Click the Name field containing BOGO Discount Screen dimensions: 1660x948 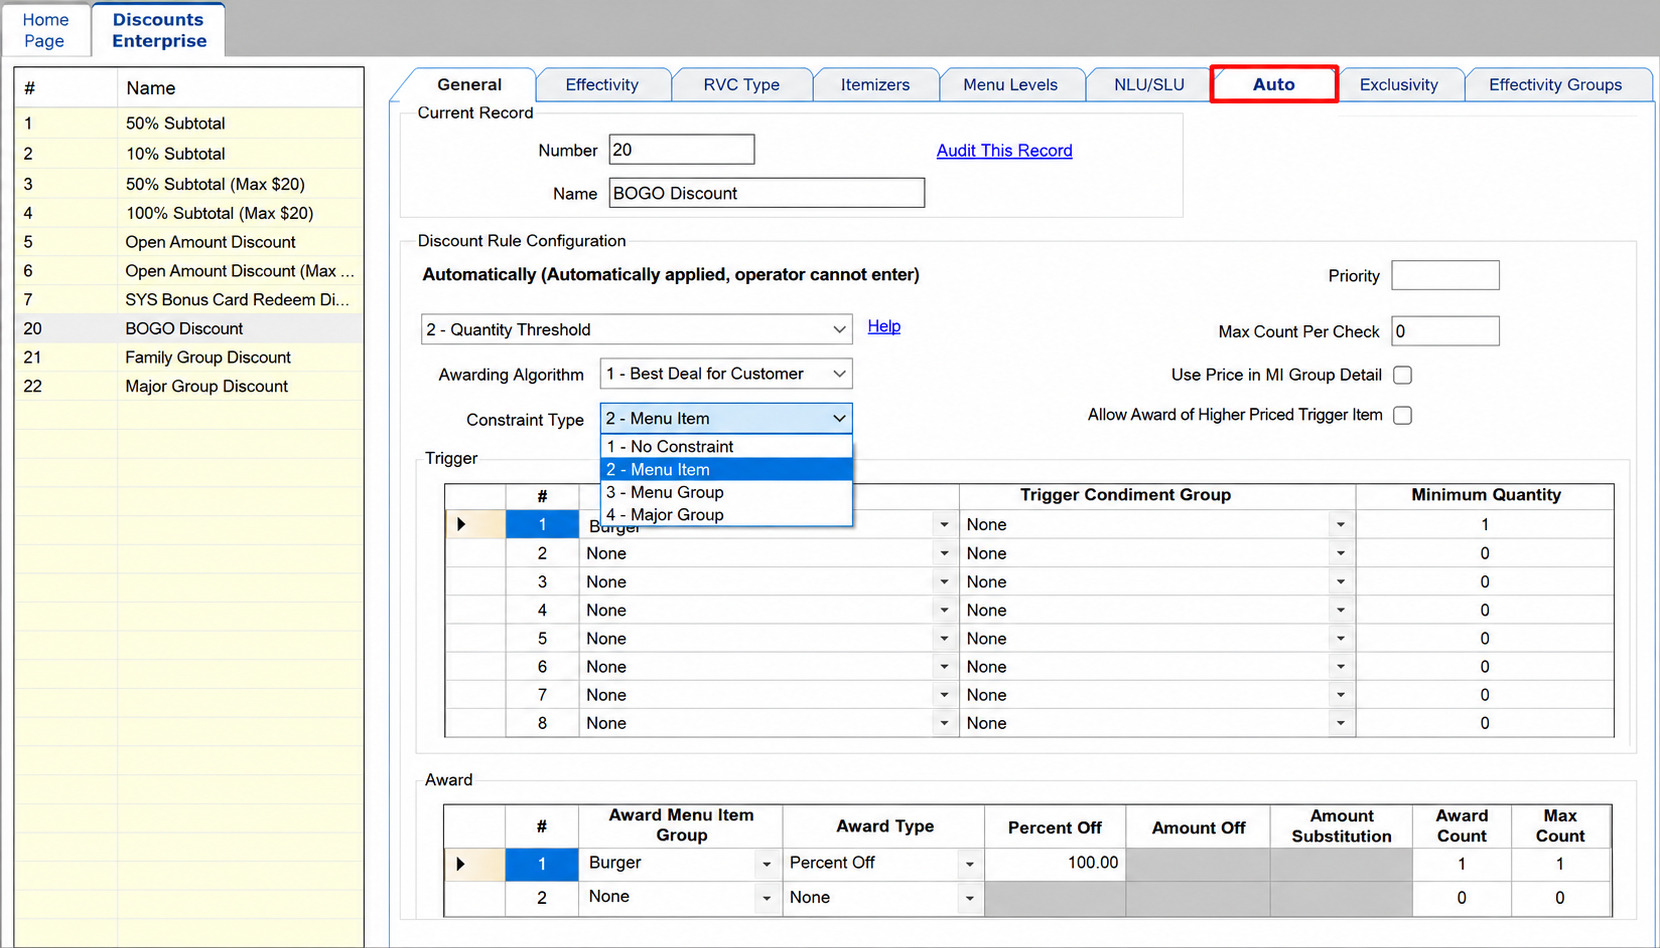point(766,193)
